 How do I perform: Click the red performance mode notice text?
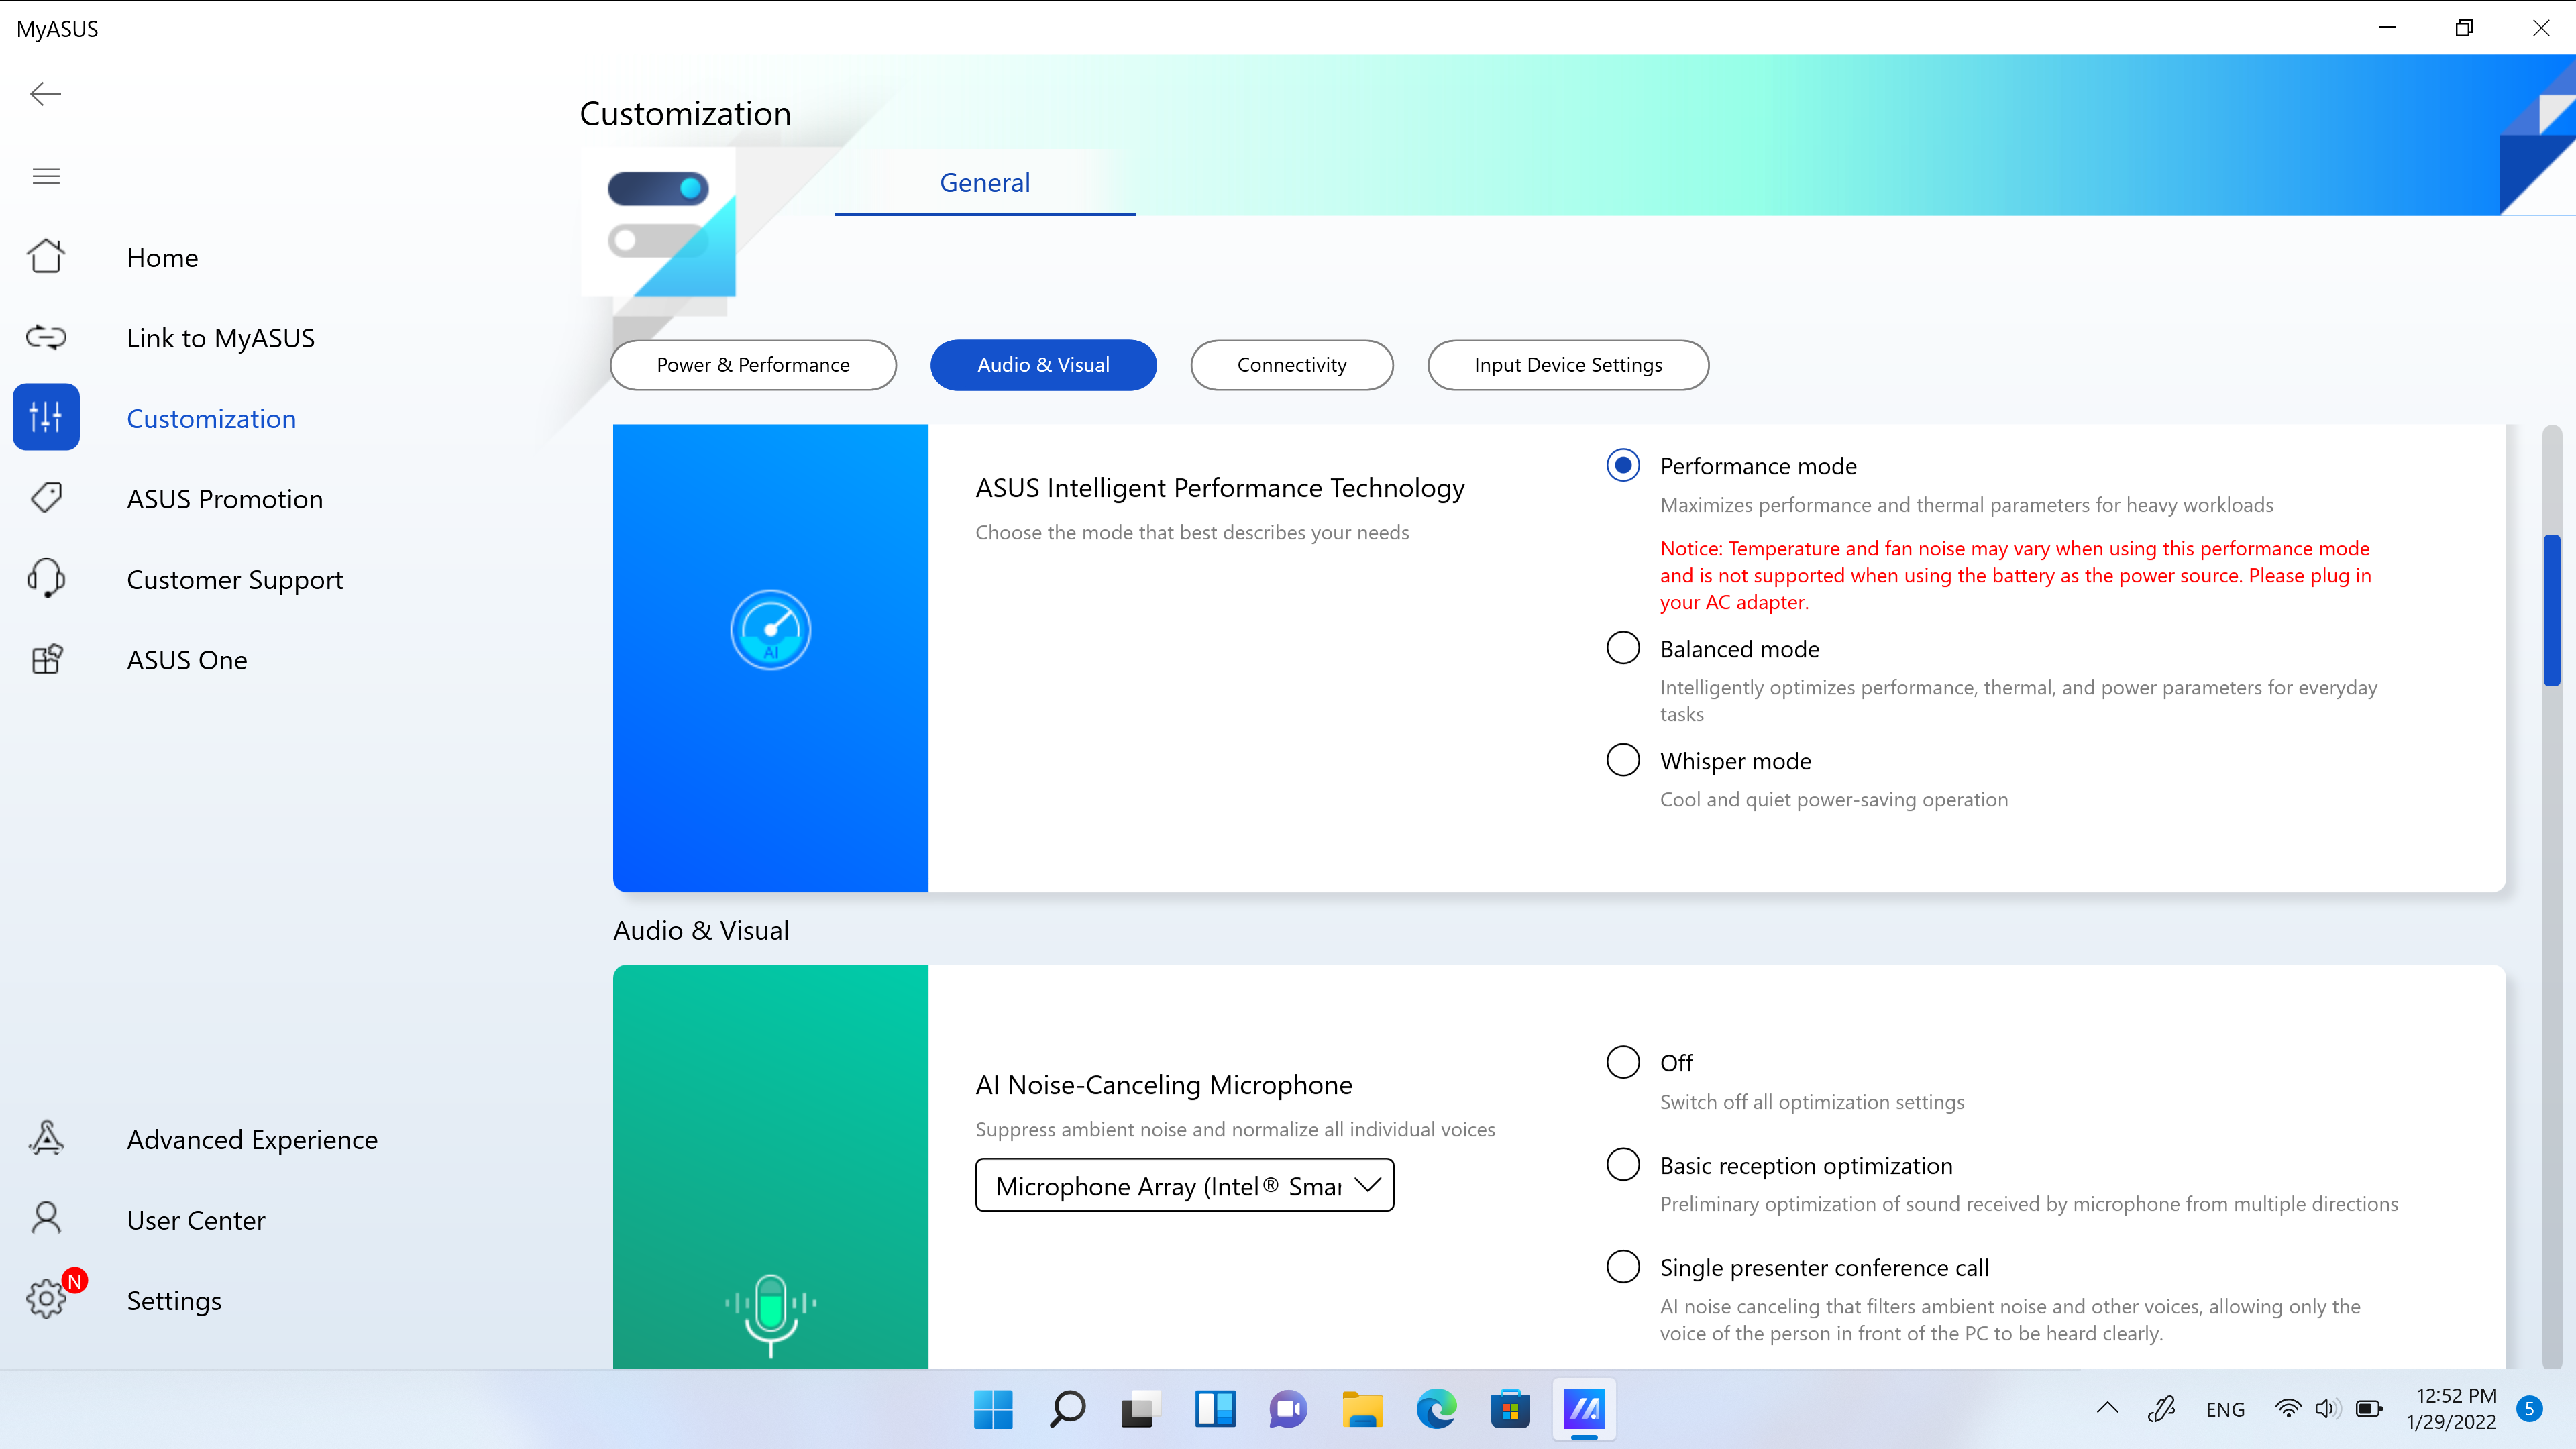2015,575
